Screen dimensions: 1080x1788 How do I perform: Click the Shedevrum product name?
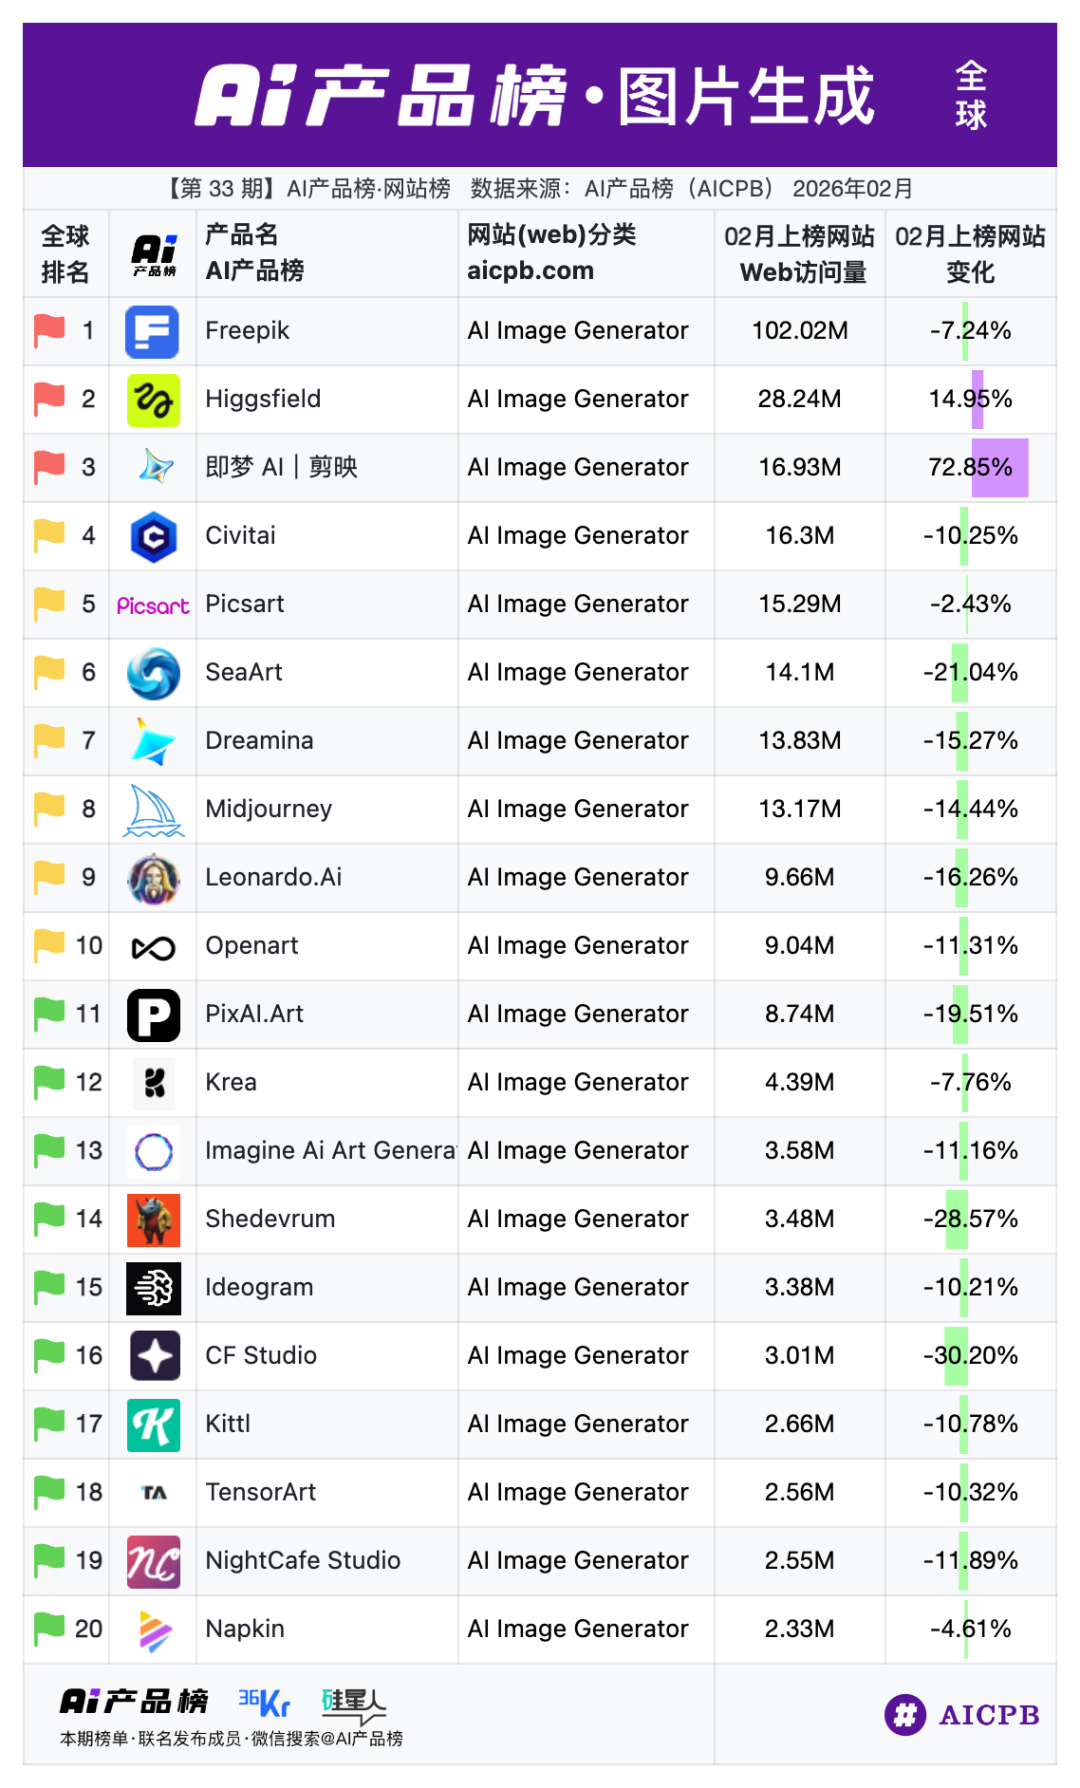tap(270, 1219)
